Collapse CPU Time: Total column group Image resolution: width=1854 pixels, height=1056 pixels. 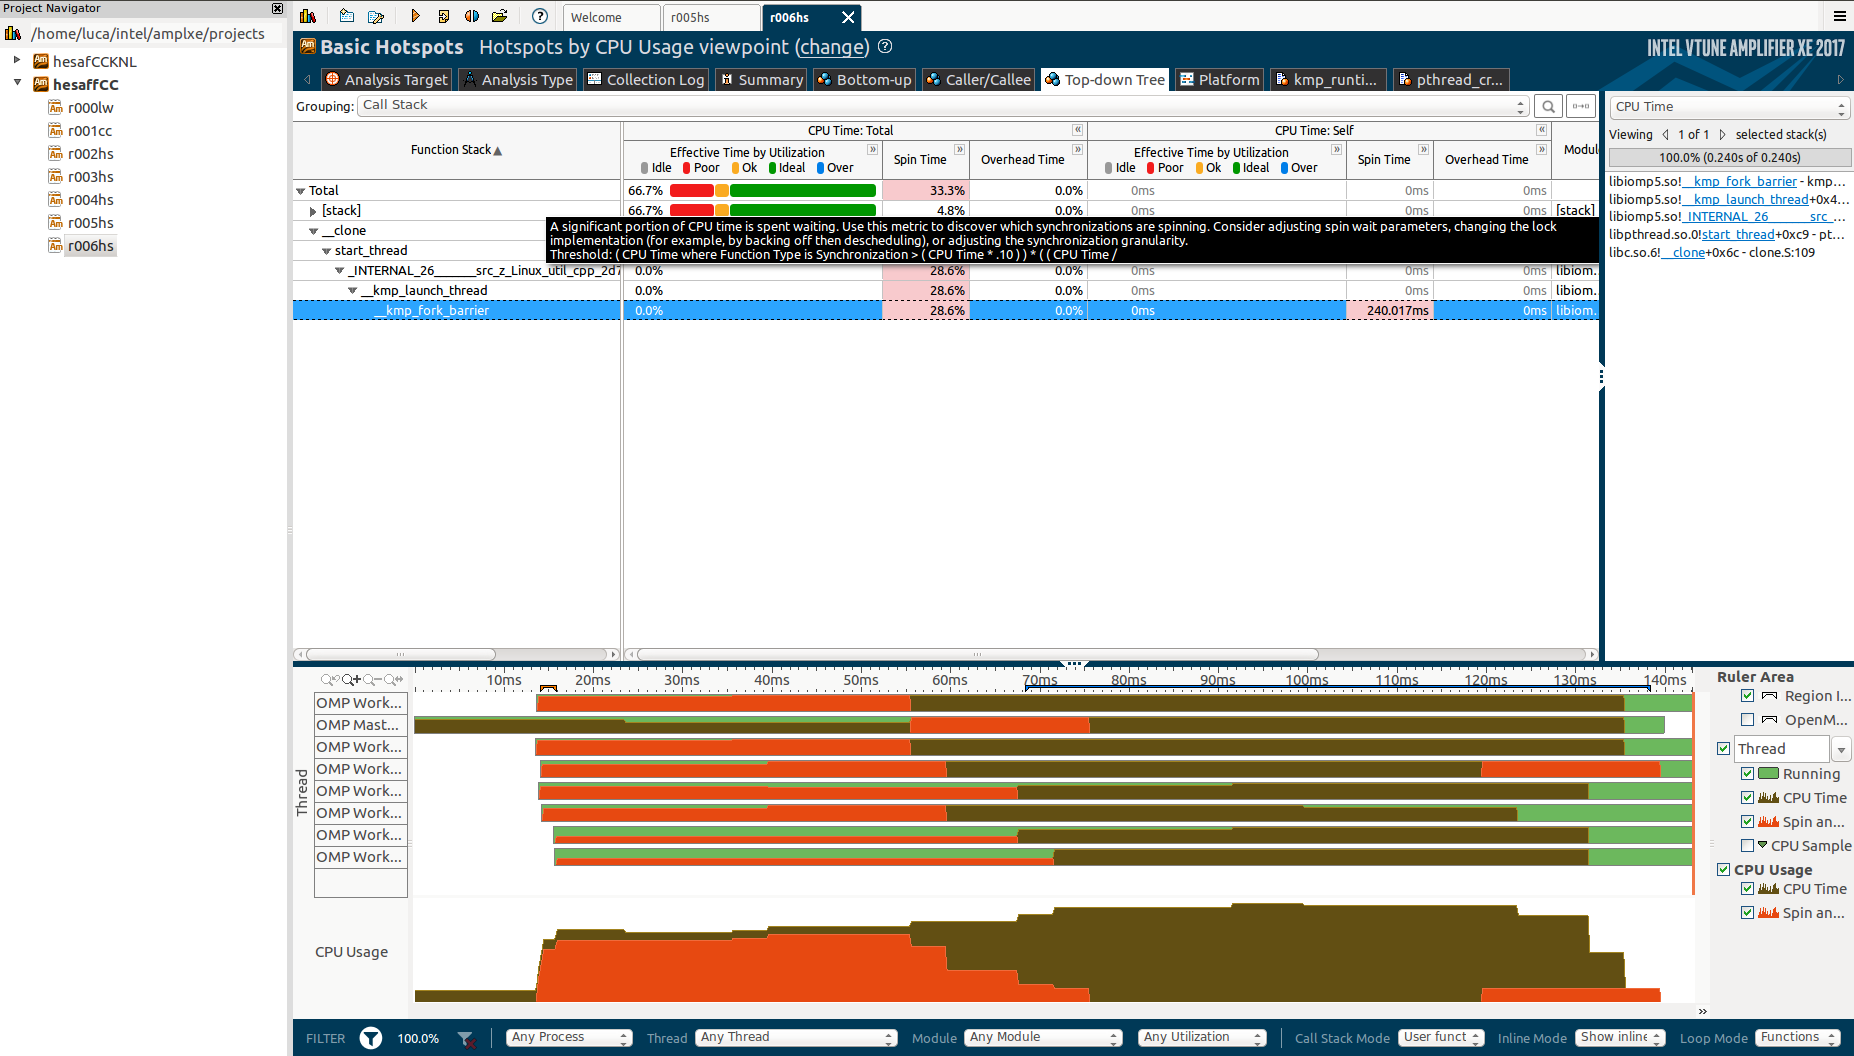(x=1078, y=130)
